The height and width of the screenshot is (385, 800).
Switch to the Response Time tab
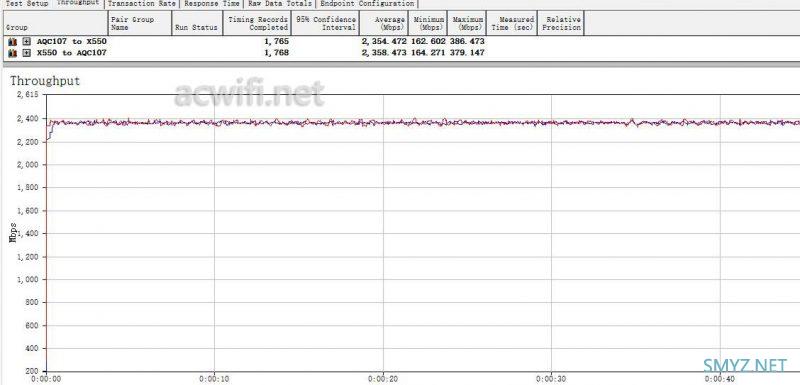pyautogui.click(x=212, y=4)
